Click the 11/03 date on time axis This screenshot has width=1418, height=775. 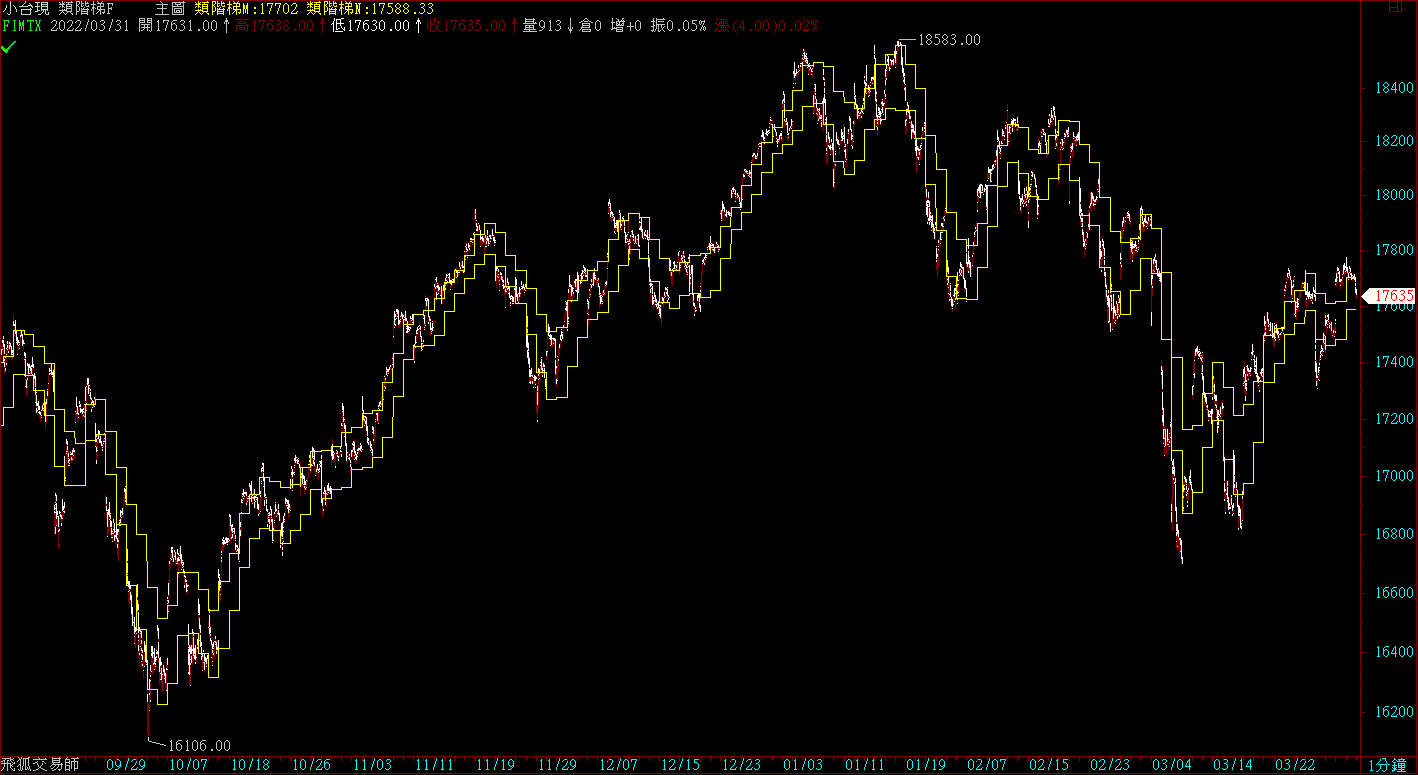373,765
